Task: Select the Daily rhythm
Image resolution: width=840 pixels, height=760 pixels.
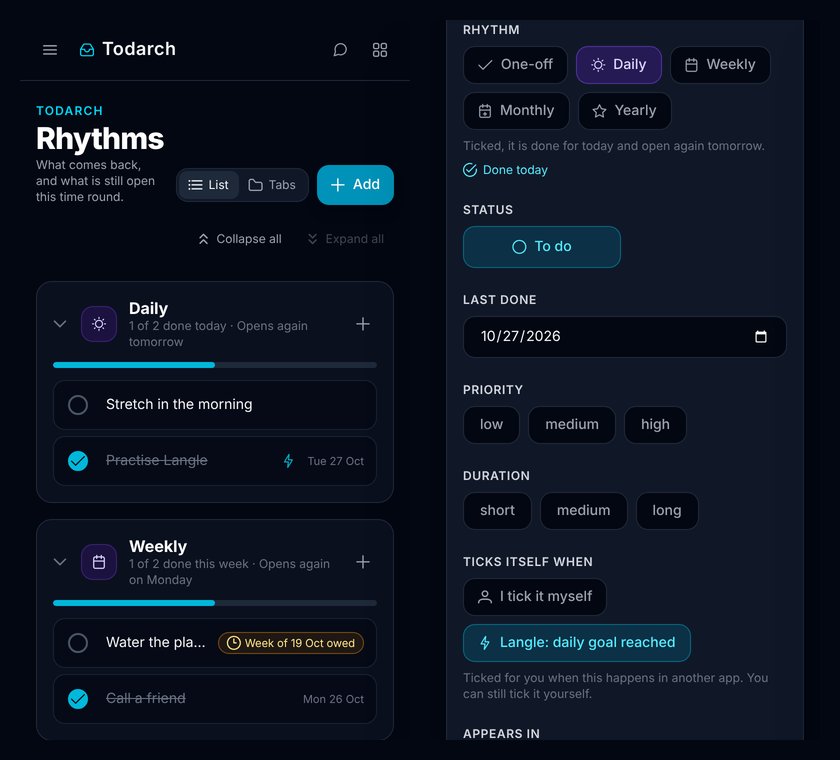Action: 619,65
